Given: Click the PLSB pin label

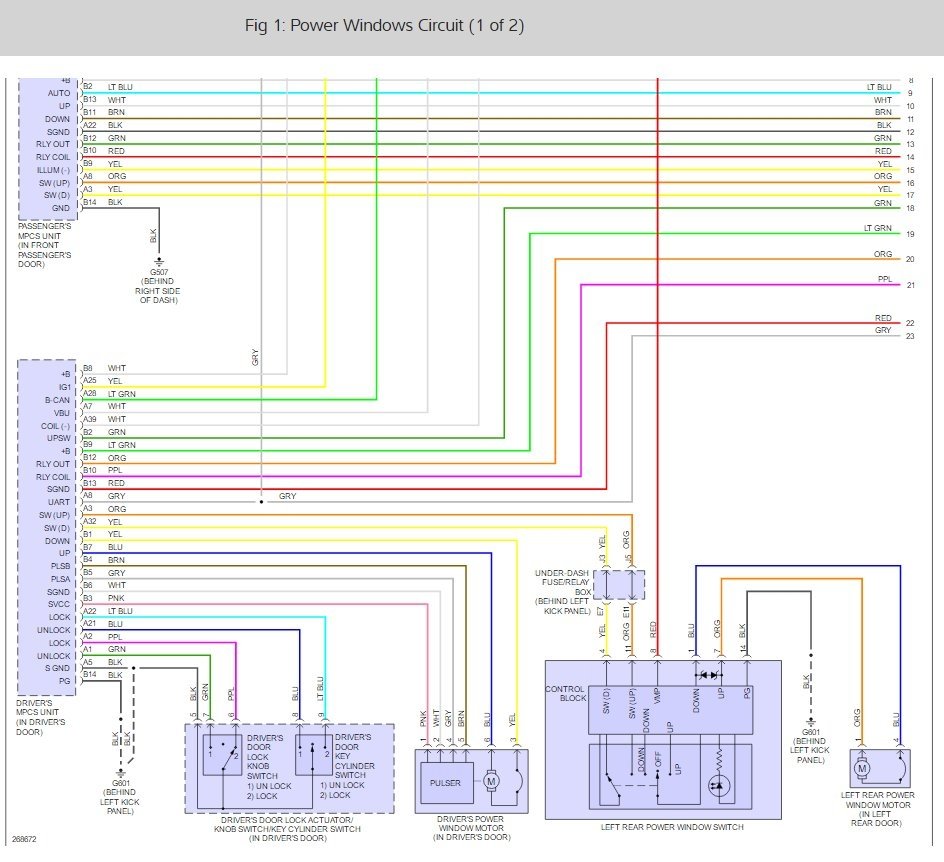Looking at the screenshot, I should pyautogui.click(x=60, y=566).
